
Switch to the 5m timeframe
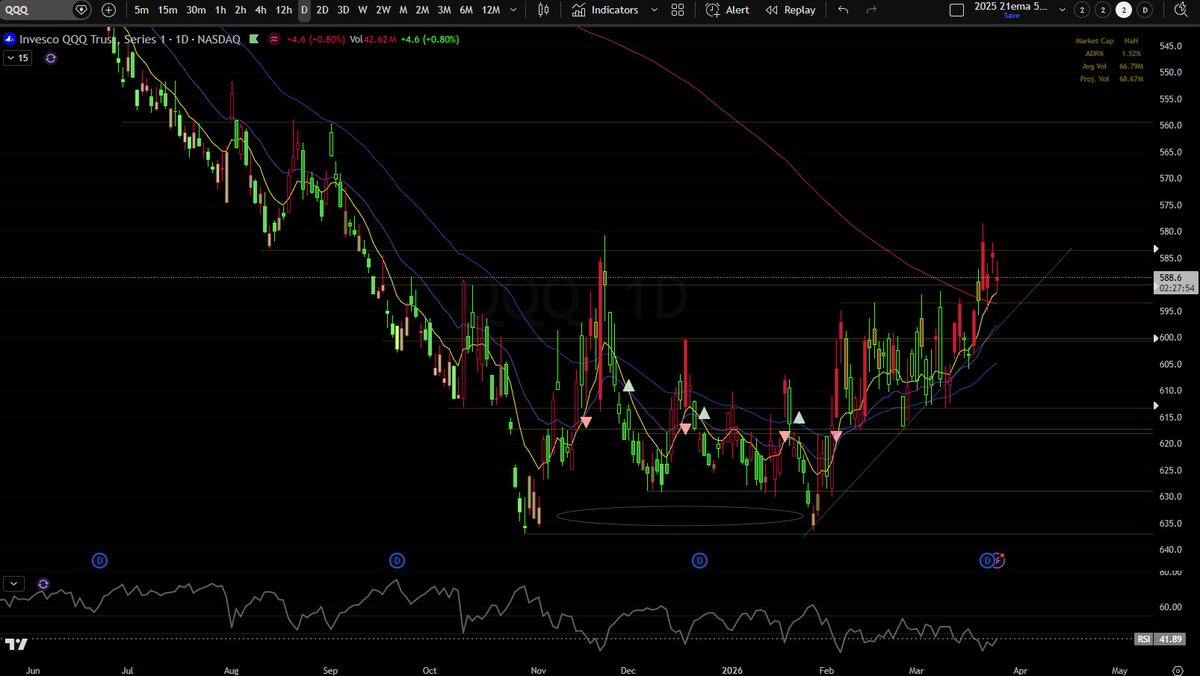[142, 10]
